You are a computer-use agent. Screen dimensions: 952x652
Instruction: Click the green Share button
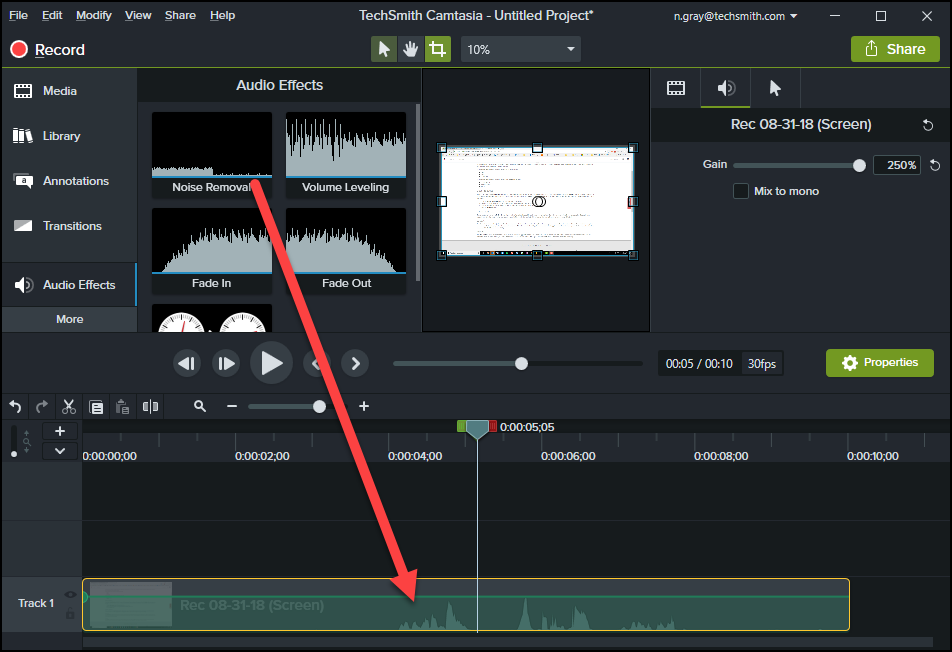pyautogui.click(x=895, y=49)
